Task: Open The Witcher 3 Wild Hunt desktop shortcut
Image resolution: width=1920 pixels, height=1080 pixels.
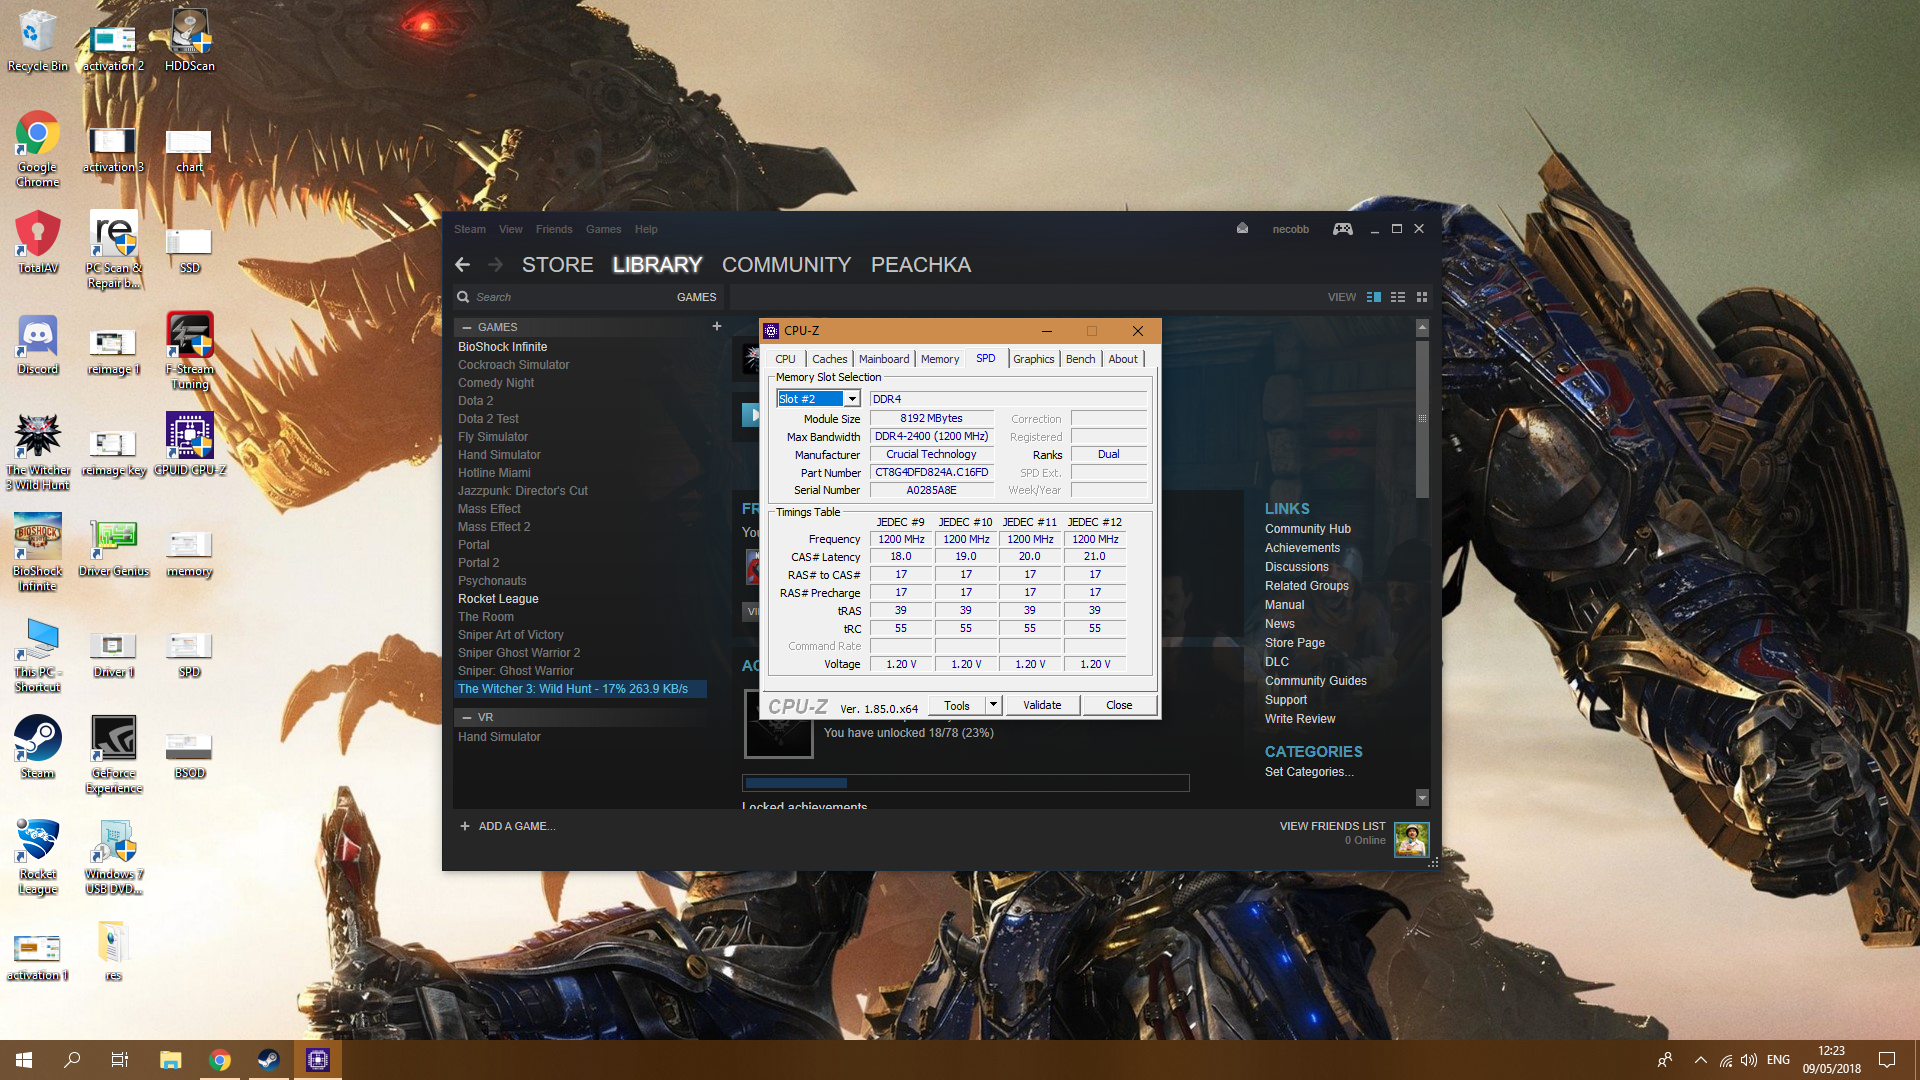Action: click(x=38, y=452)
